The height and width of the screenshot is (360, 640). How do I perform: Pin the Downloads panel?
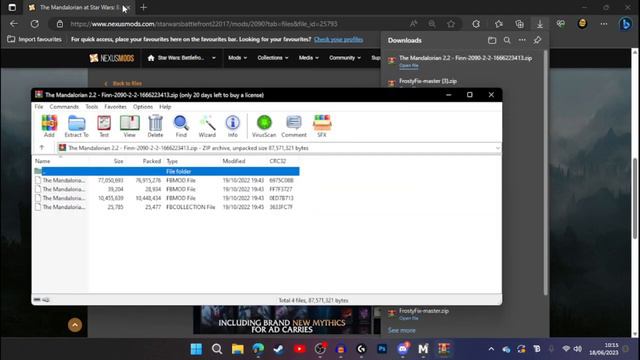coord(537,40)
